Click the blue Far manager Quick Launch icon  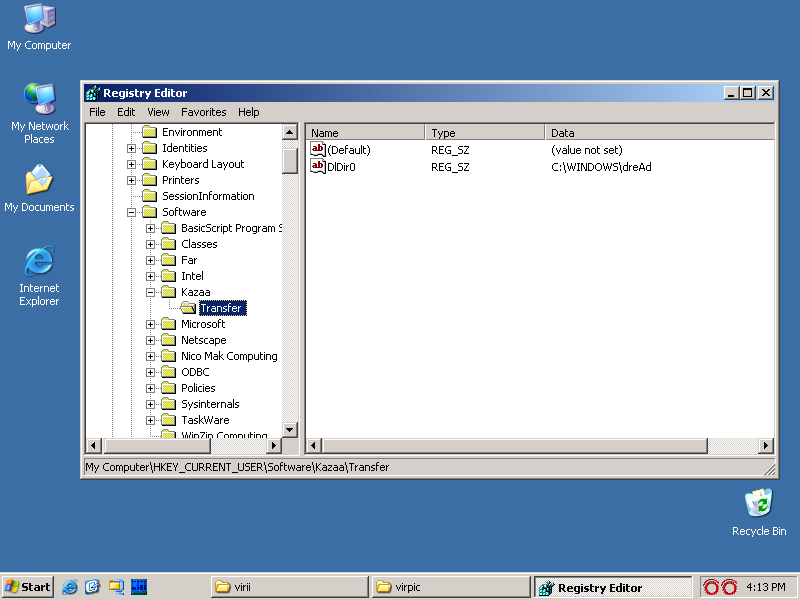click(x=139, y=587)
